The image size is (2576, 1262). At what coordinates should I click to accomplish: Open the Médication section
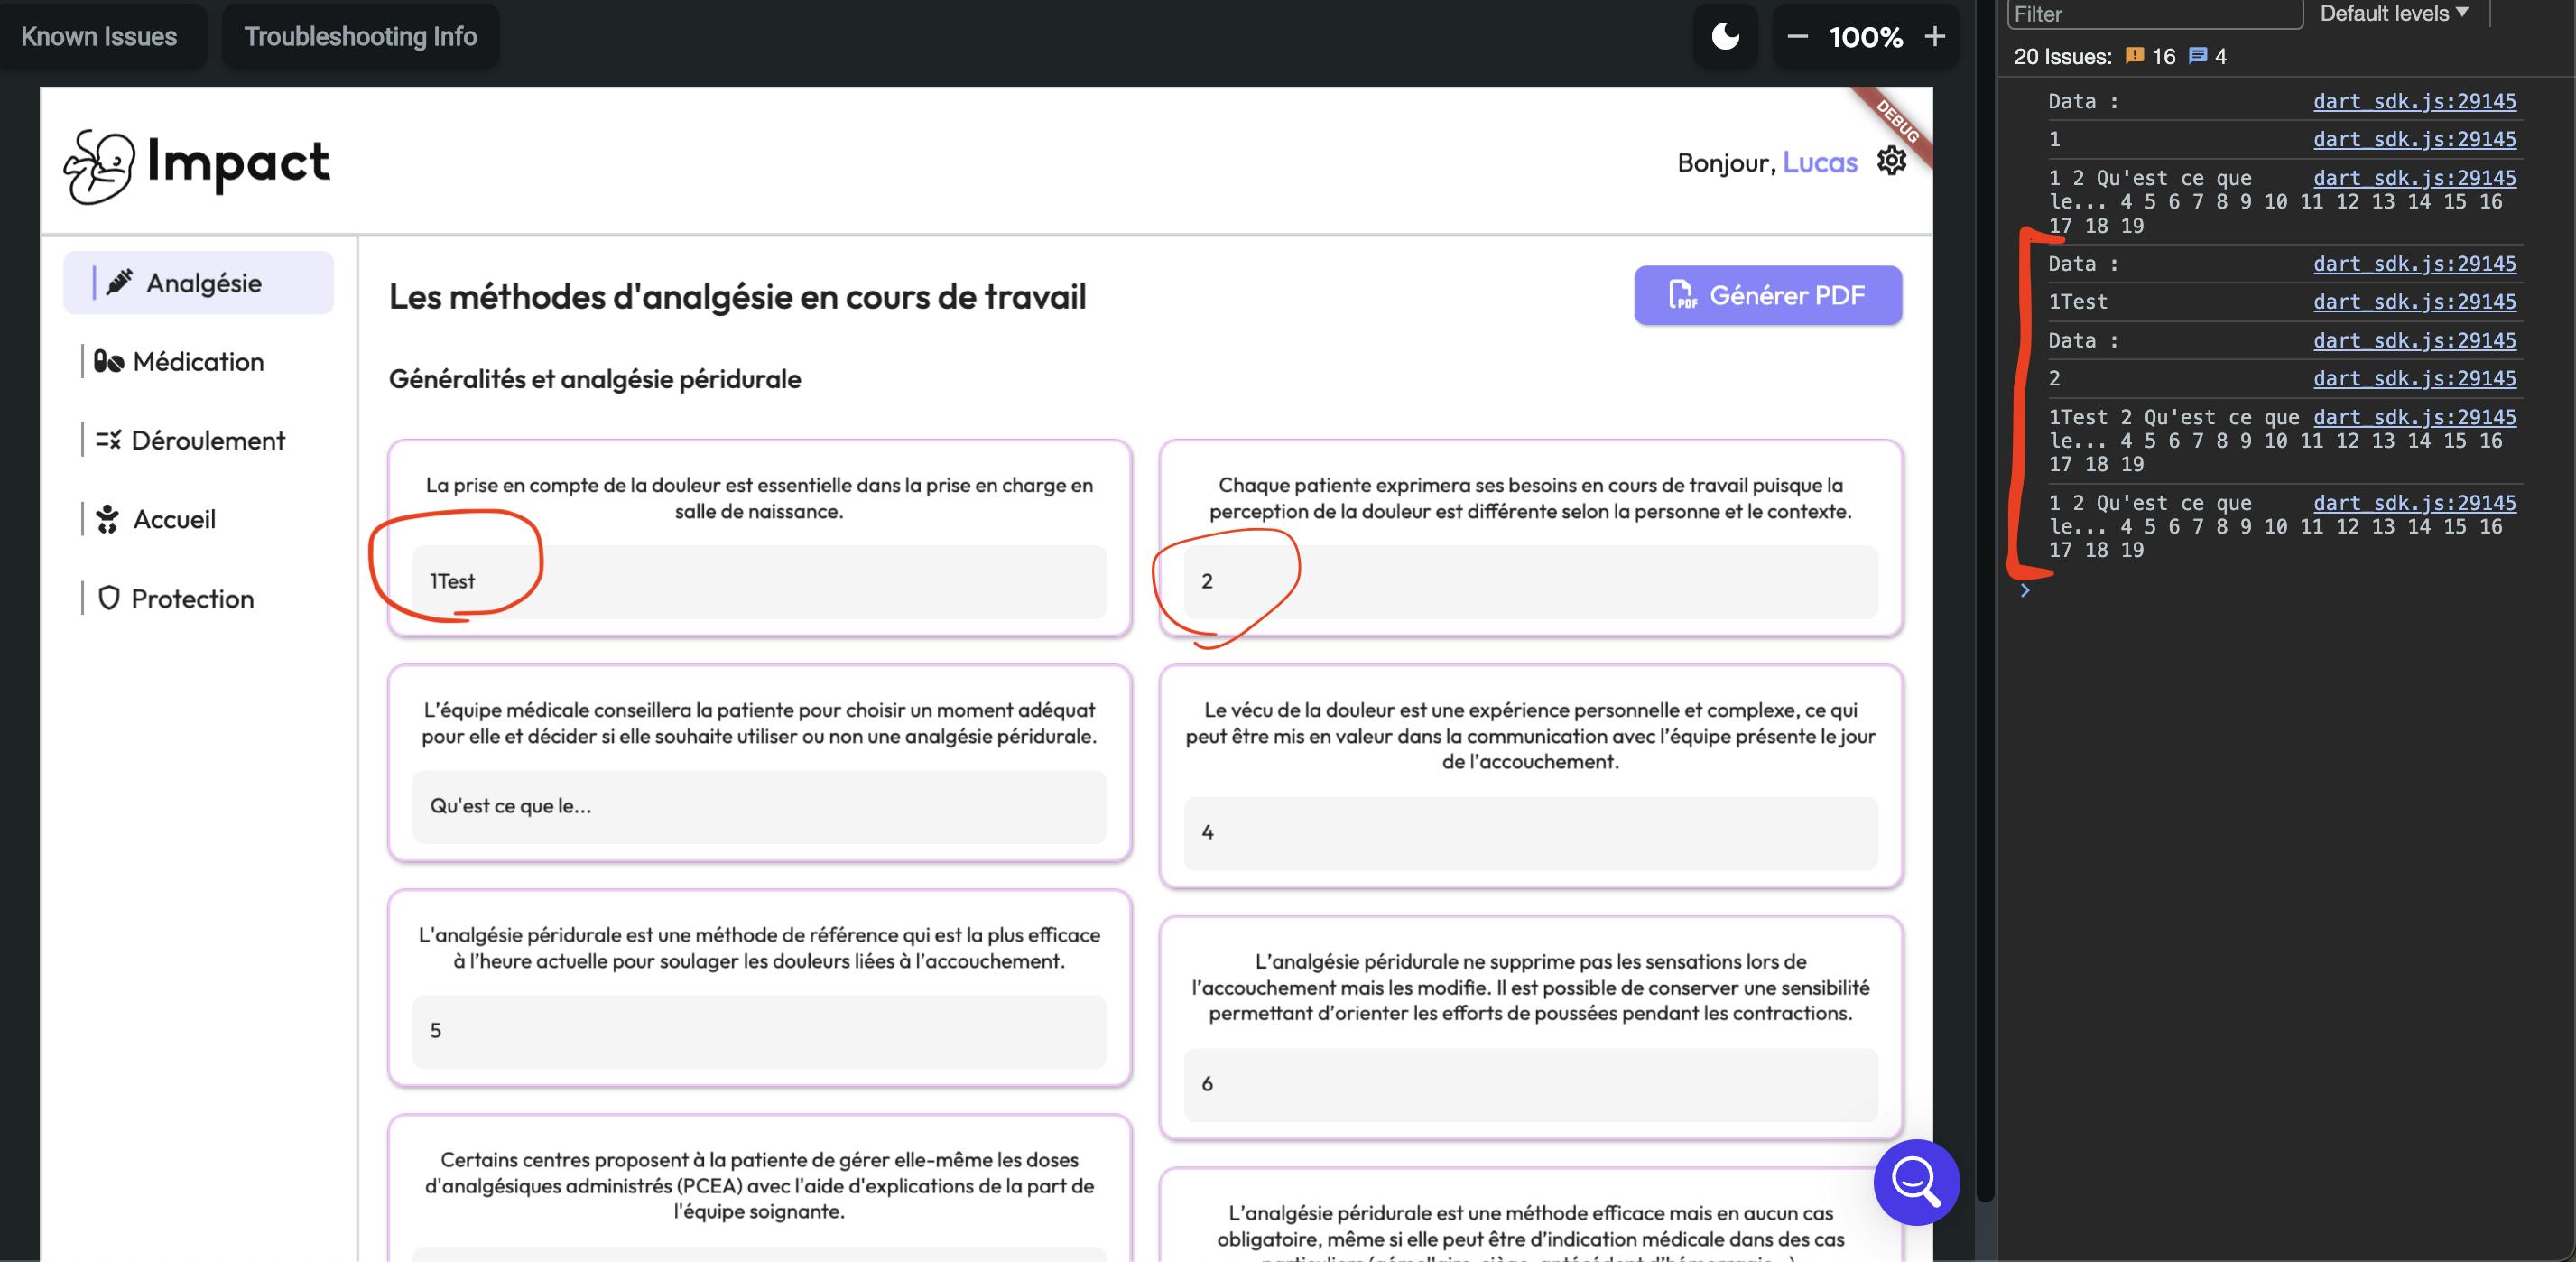(197, 362)
